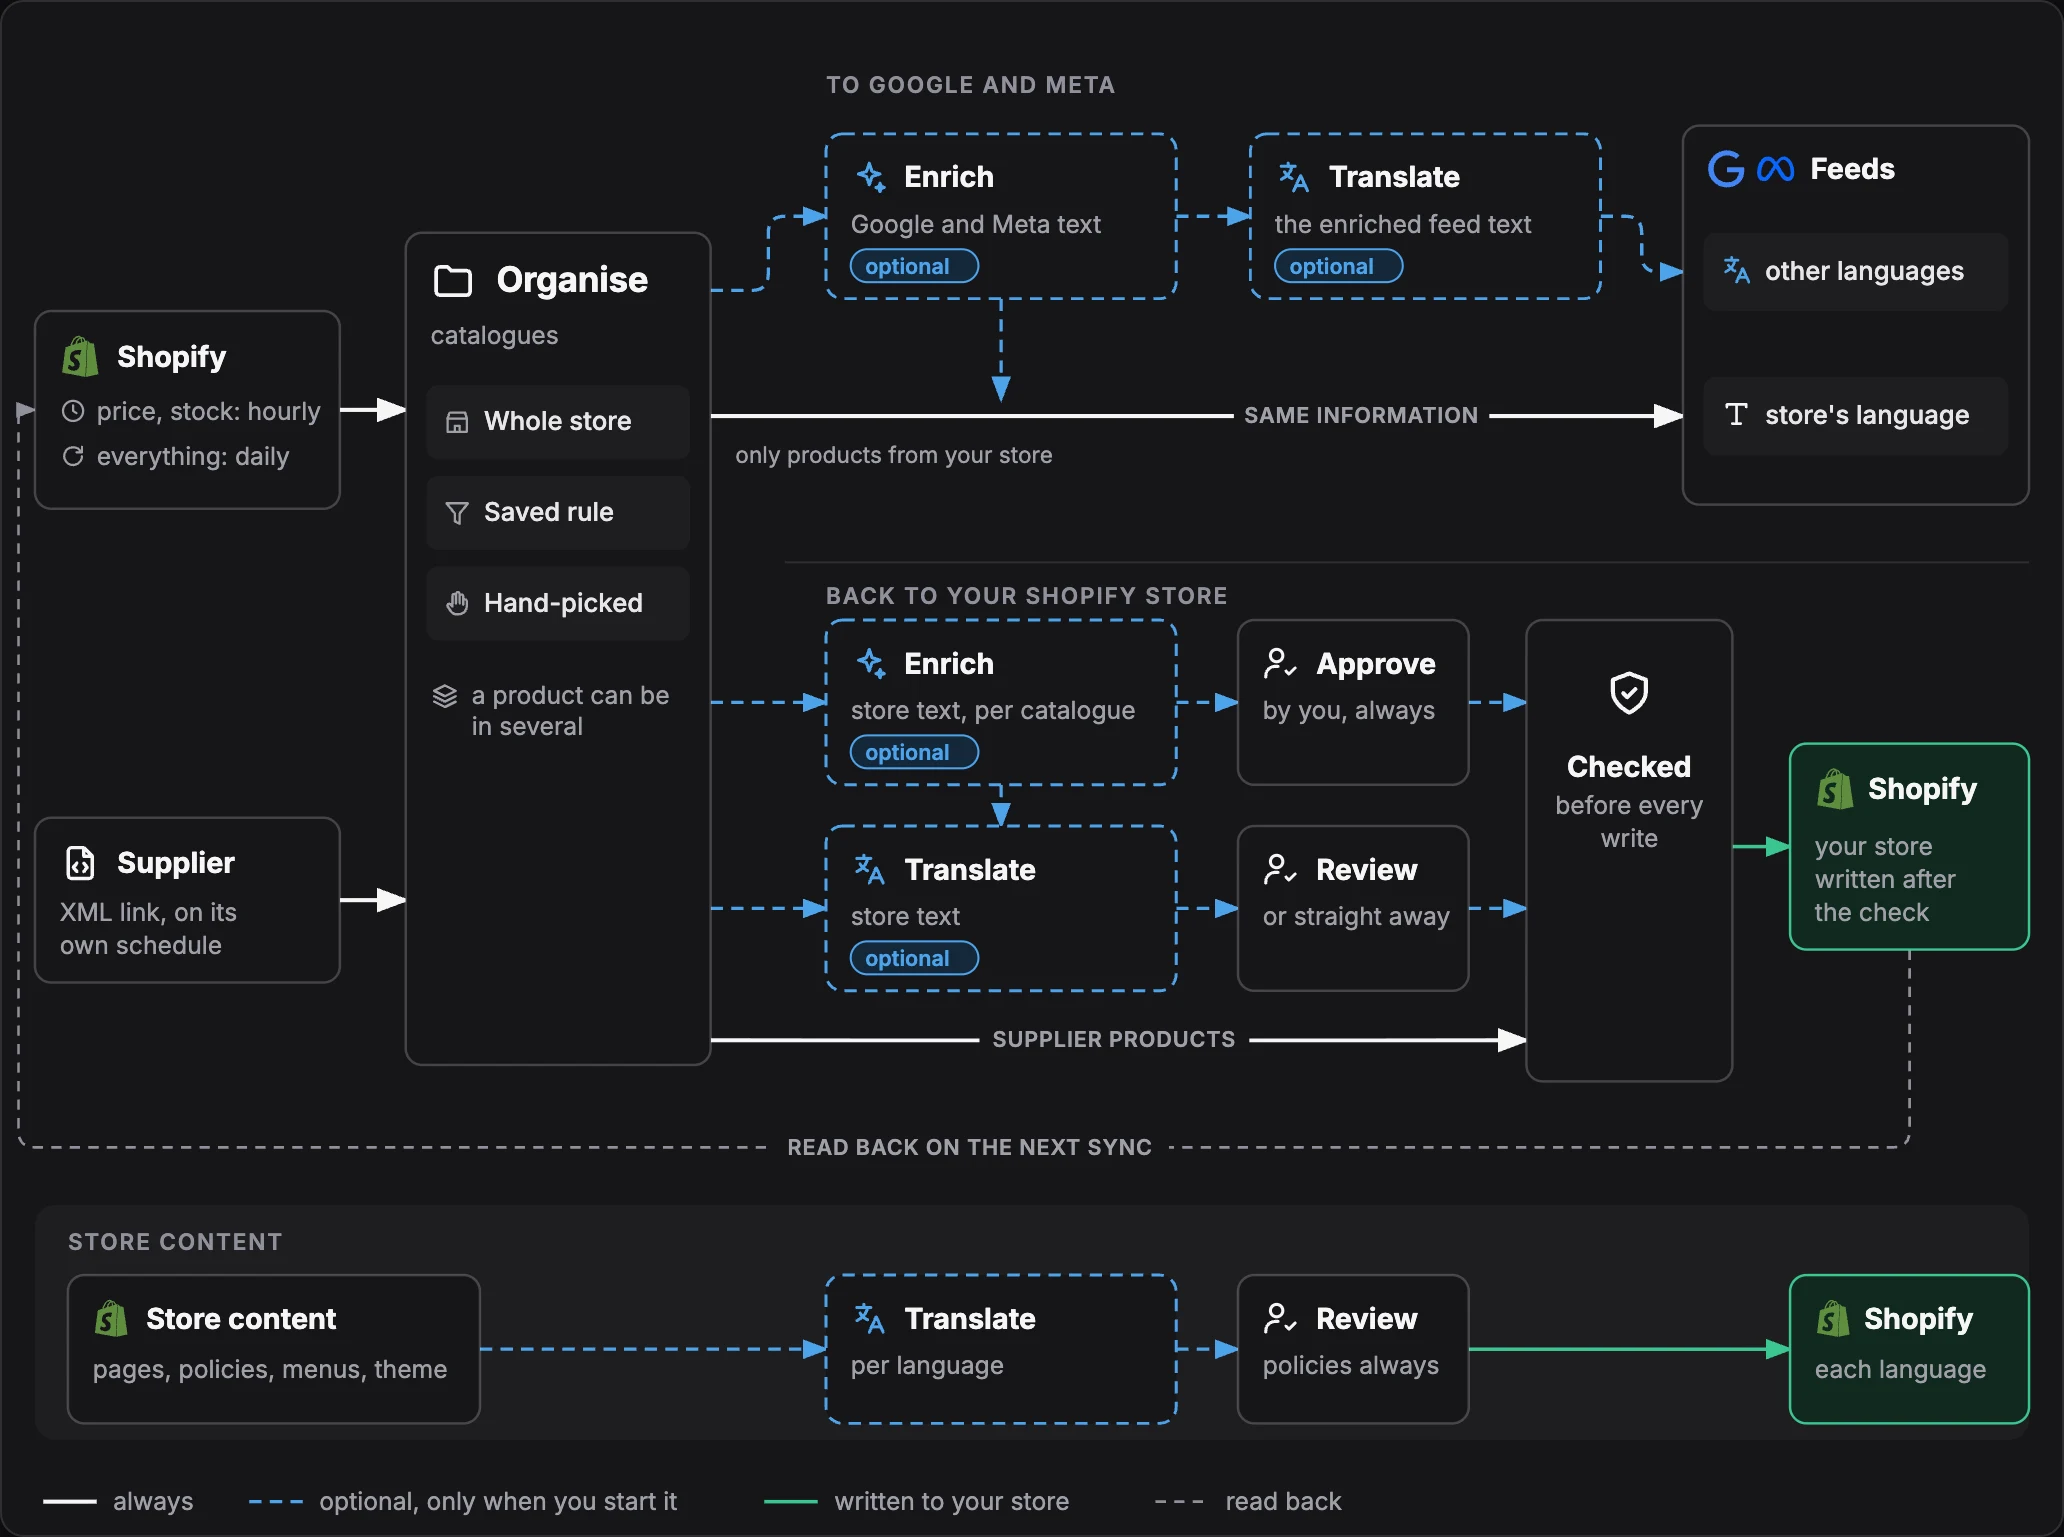Click the optional badge in Translate store text

tap(914, 958)
